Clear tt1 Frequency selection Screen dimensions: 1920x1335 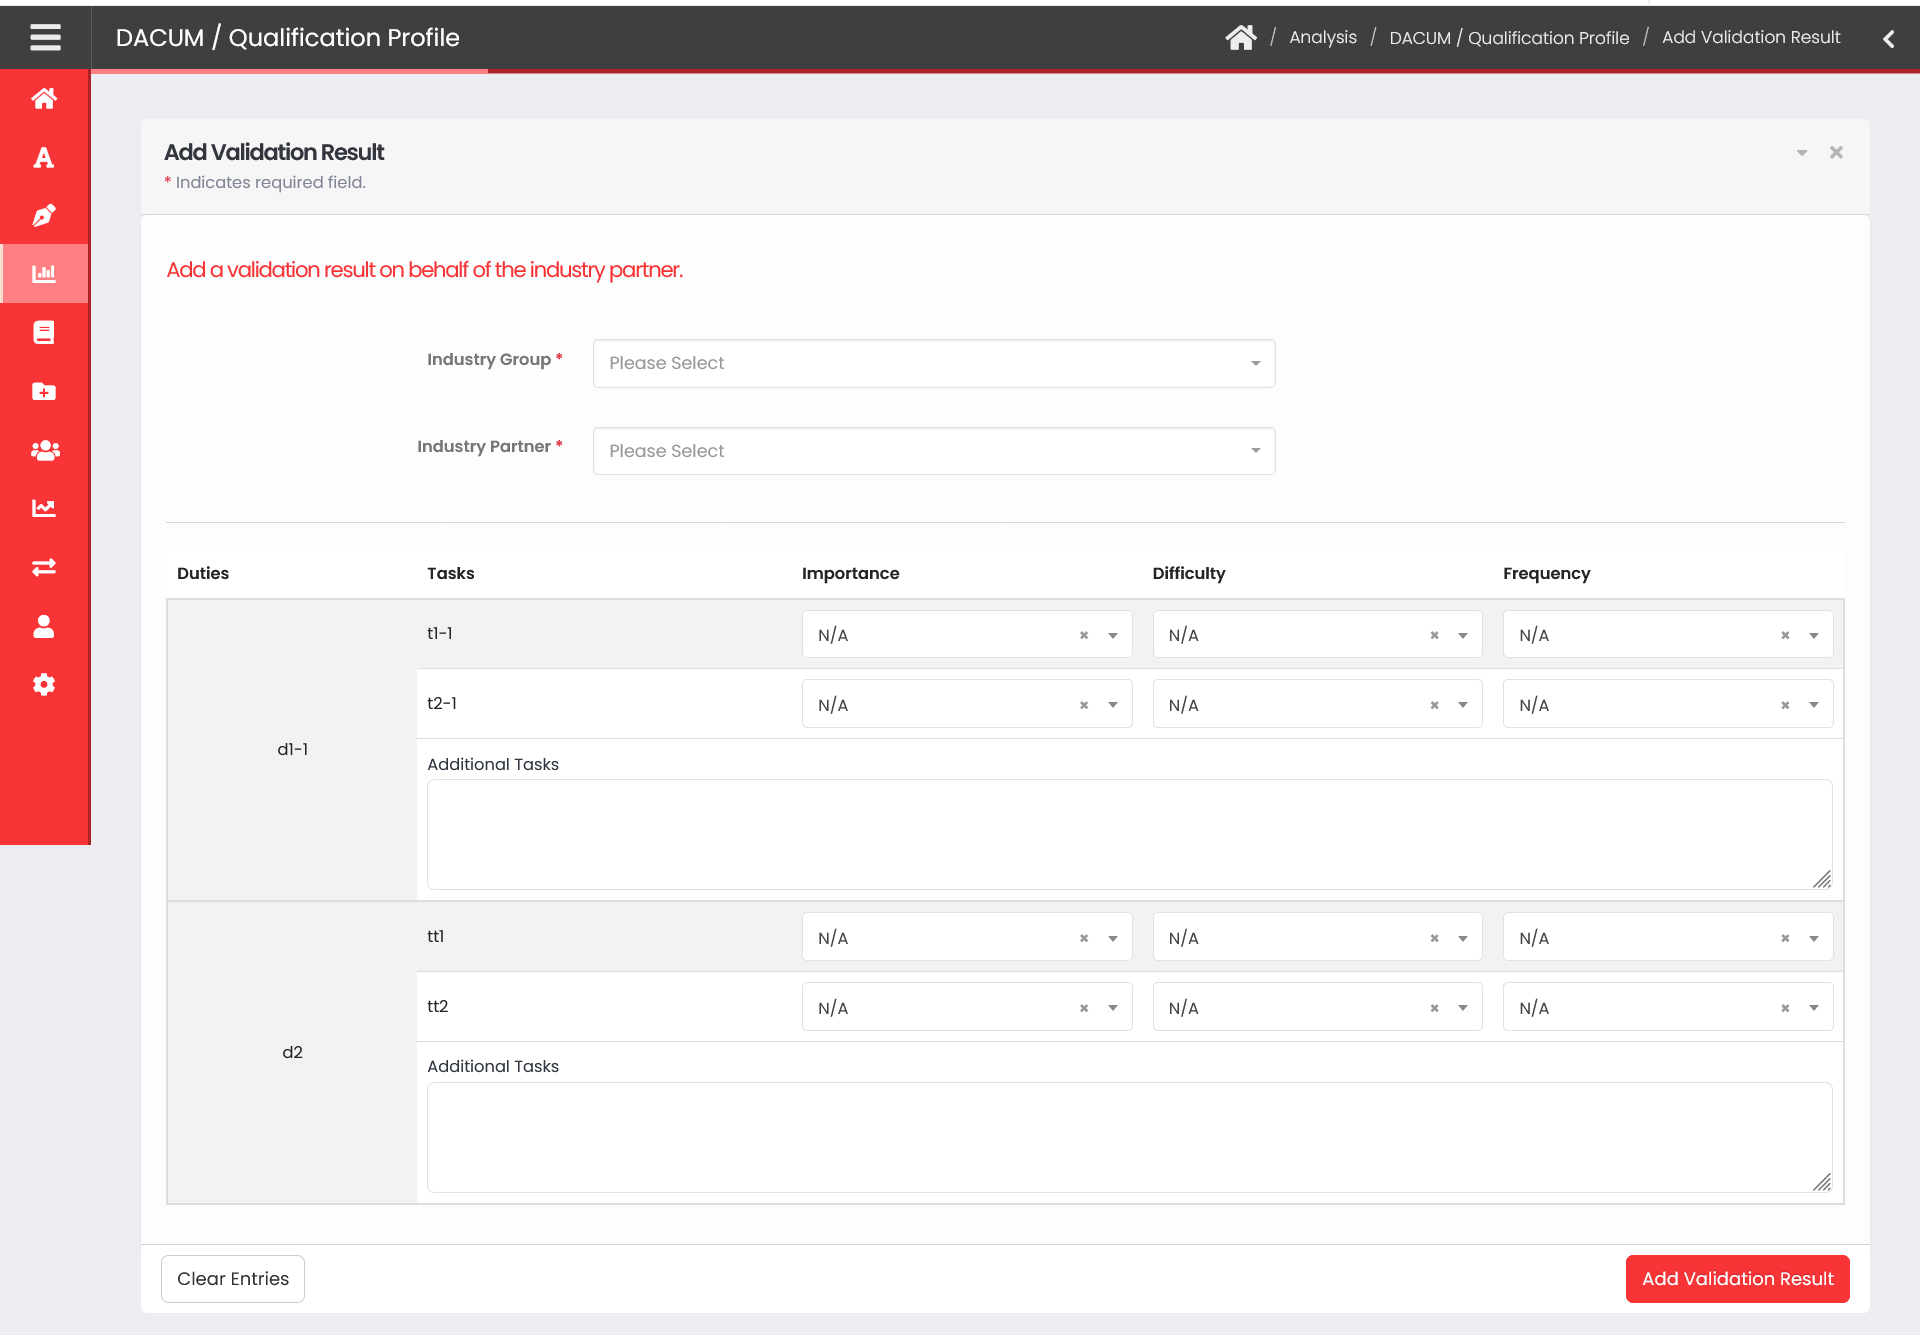pyautogui.click(x=1785, y=938)
